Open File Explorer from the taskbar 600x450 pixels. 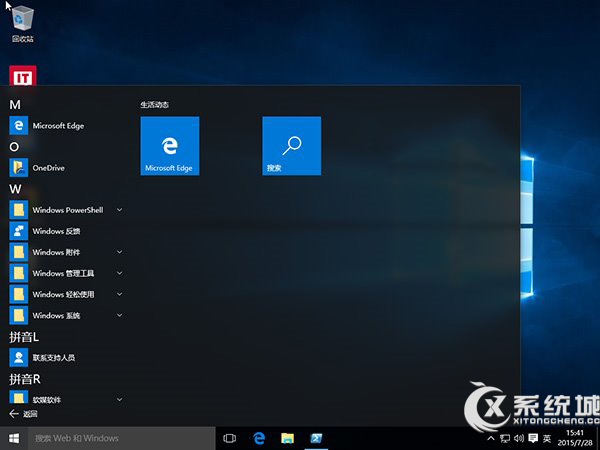coord(287,438)
